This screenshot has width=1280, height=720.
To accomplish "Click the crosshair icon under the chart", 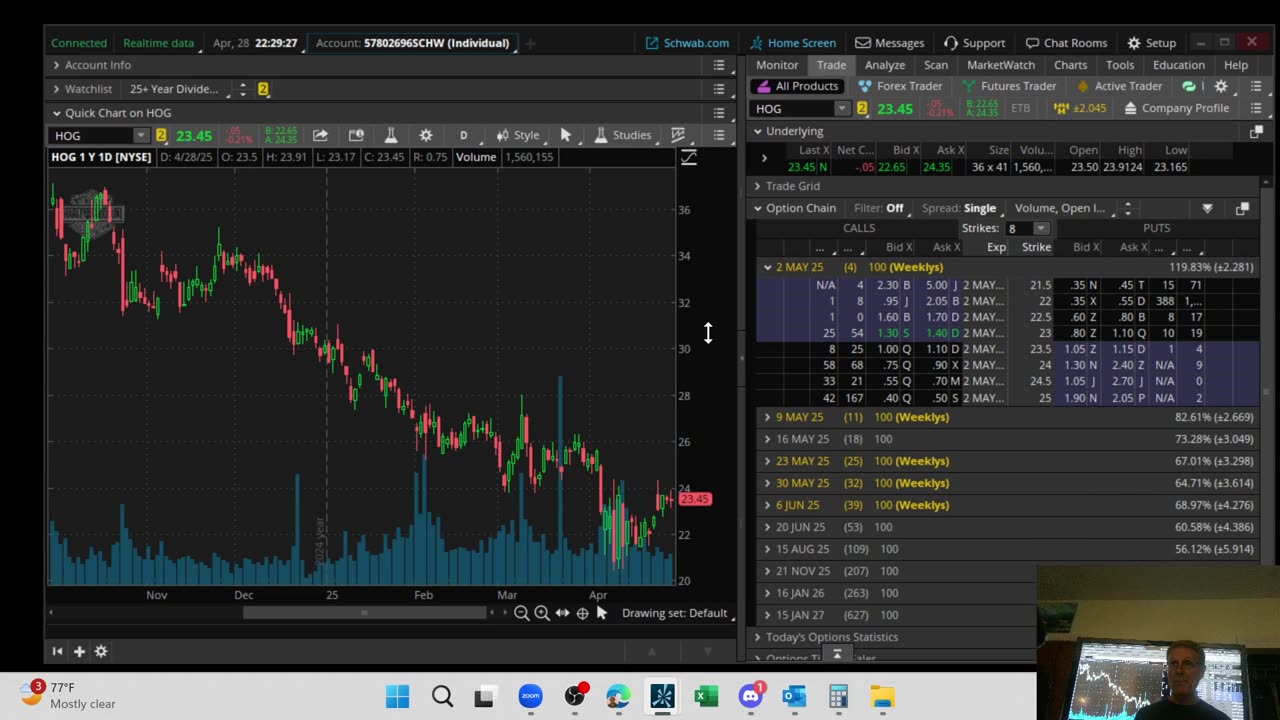I will click(582, 613).
